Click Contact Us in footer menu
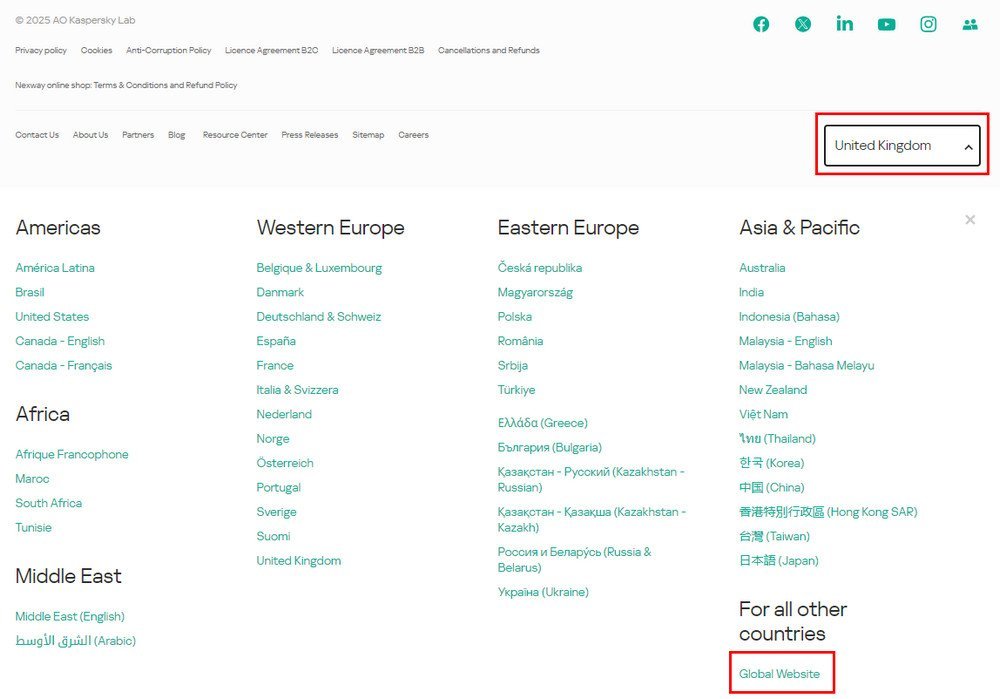Screen dimensions: 1000x699 coord(37,135)
